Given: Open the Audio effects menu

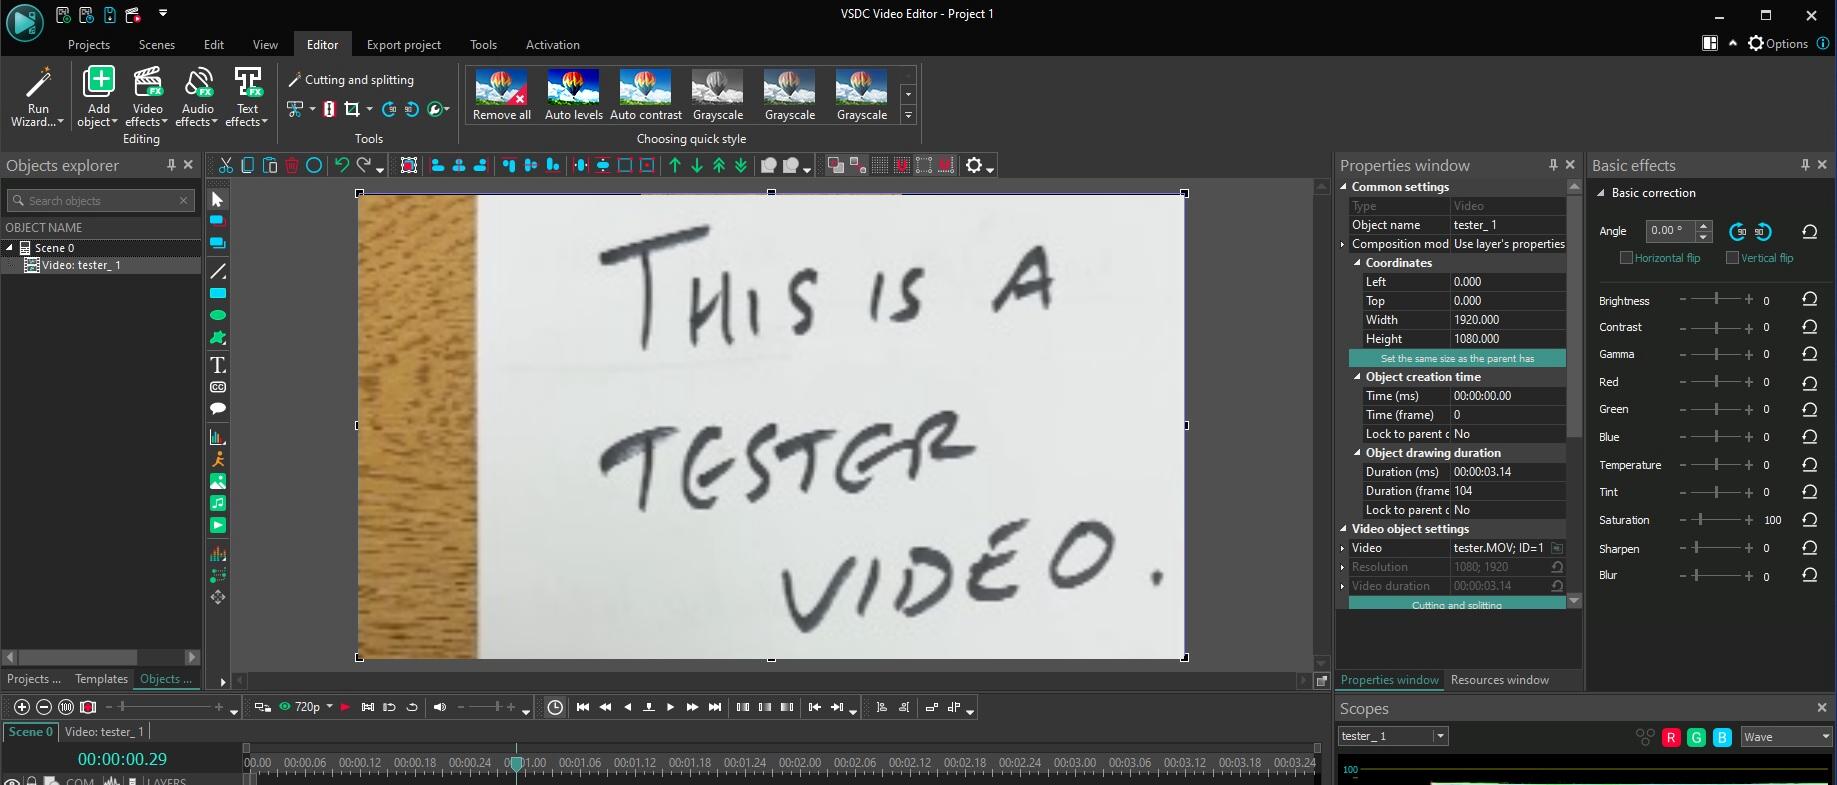Looking at the screenshot, I should click(x=198, y=96).
